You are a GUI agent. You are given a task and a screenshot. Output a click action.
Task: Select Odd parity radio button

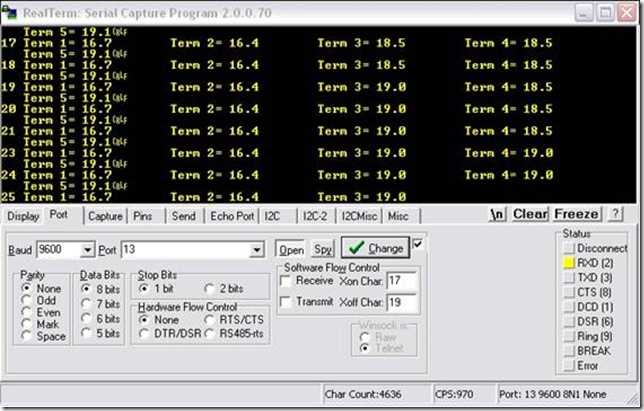click(x=26, y=299)
